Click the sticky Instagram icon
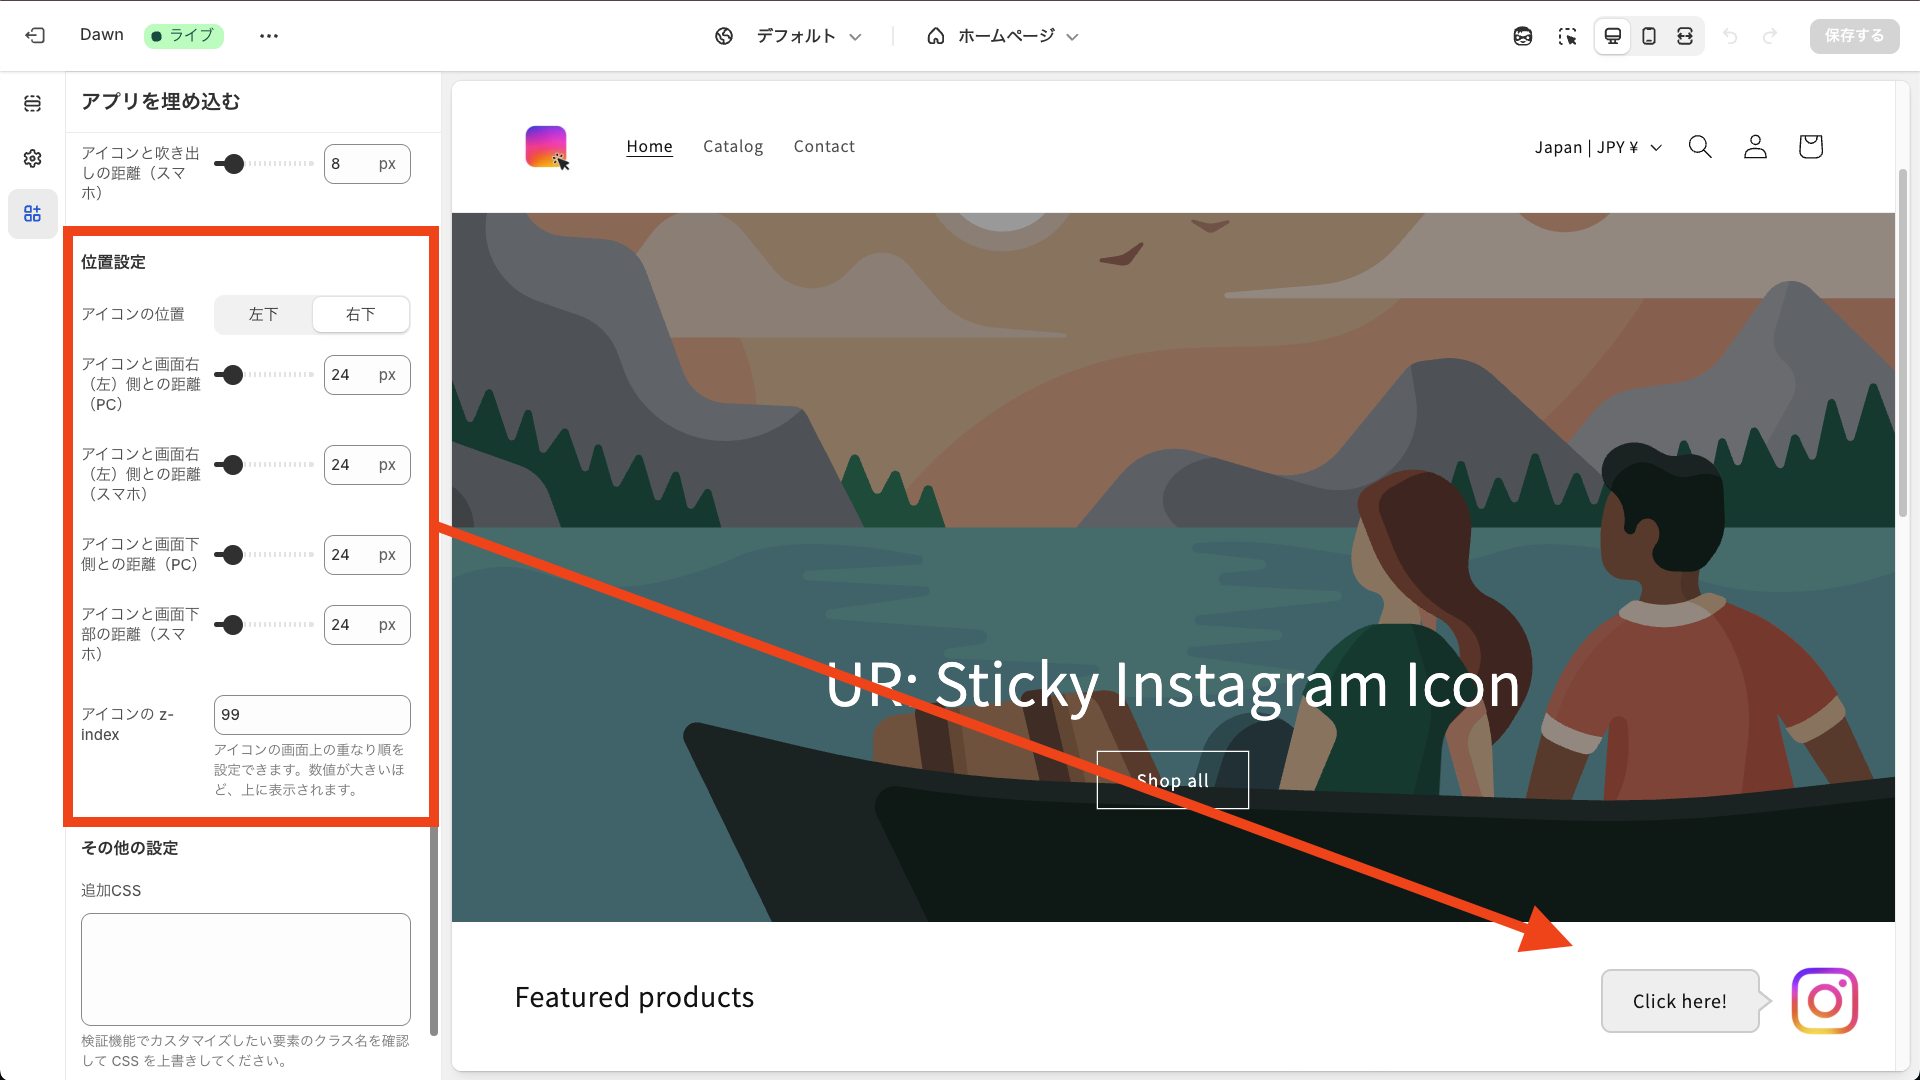 1824,1000
